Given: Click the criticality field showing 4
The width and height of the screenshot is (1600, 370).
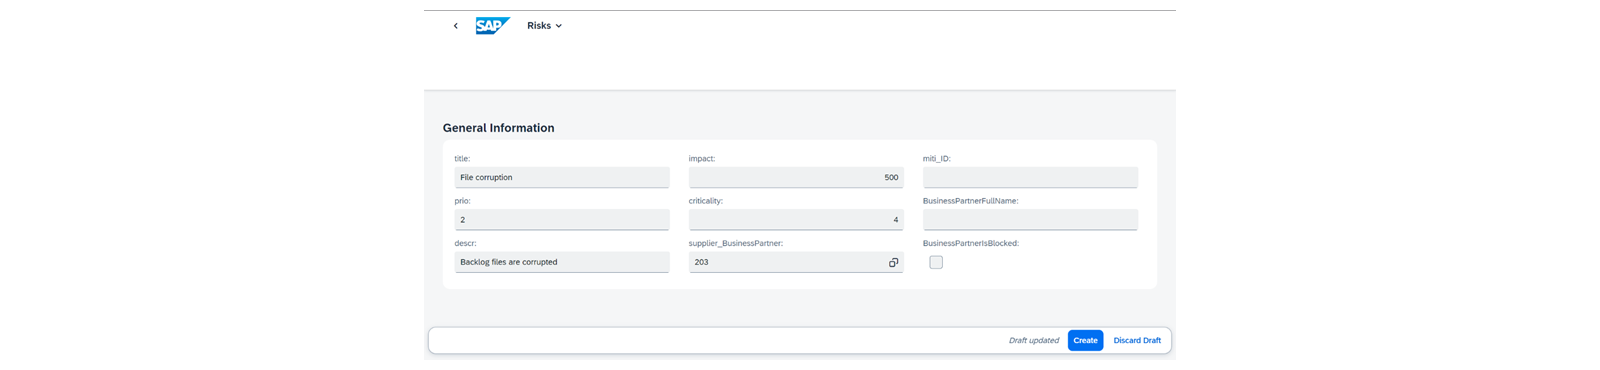Looking at the screenshot, I should (x=796, y=220).
